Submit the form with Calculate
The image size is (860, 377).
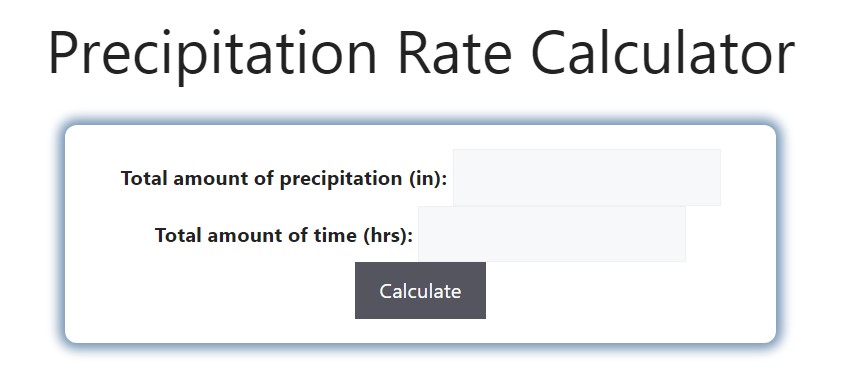[x=420, y=290]
